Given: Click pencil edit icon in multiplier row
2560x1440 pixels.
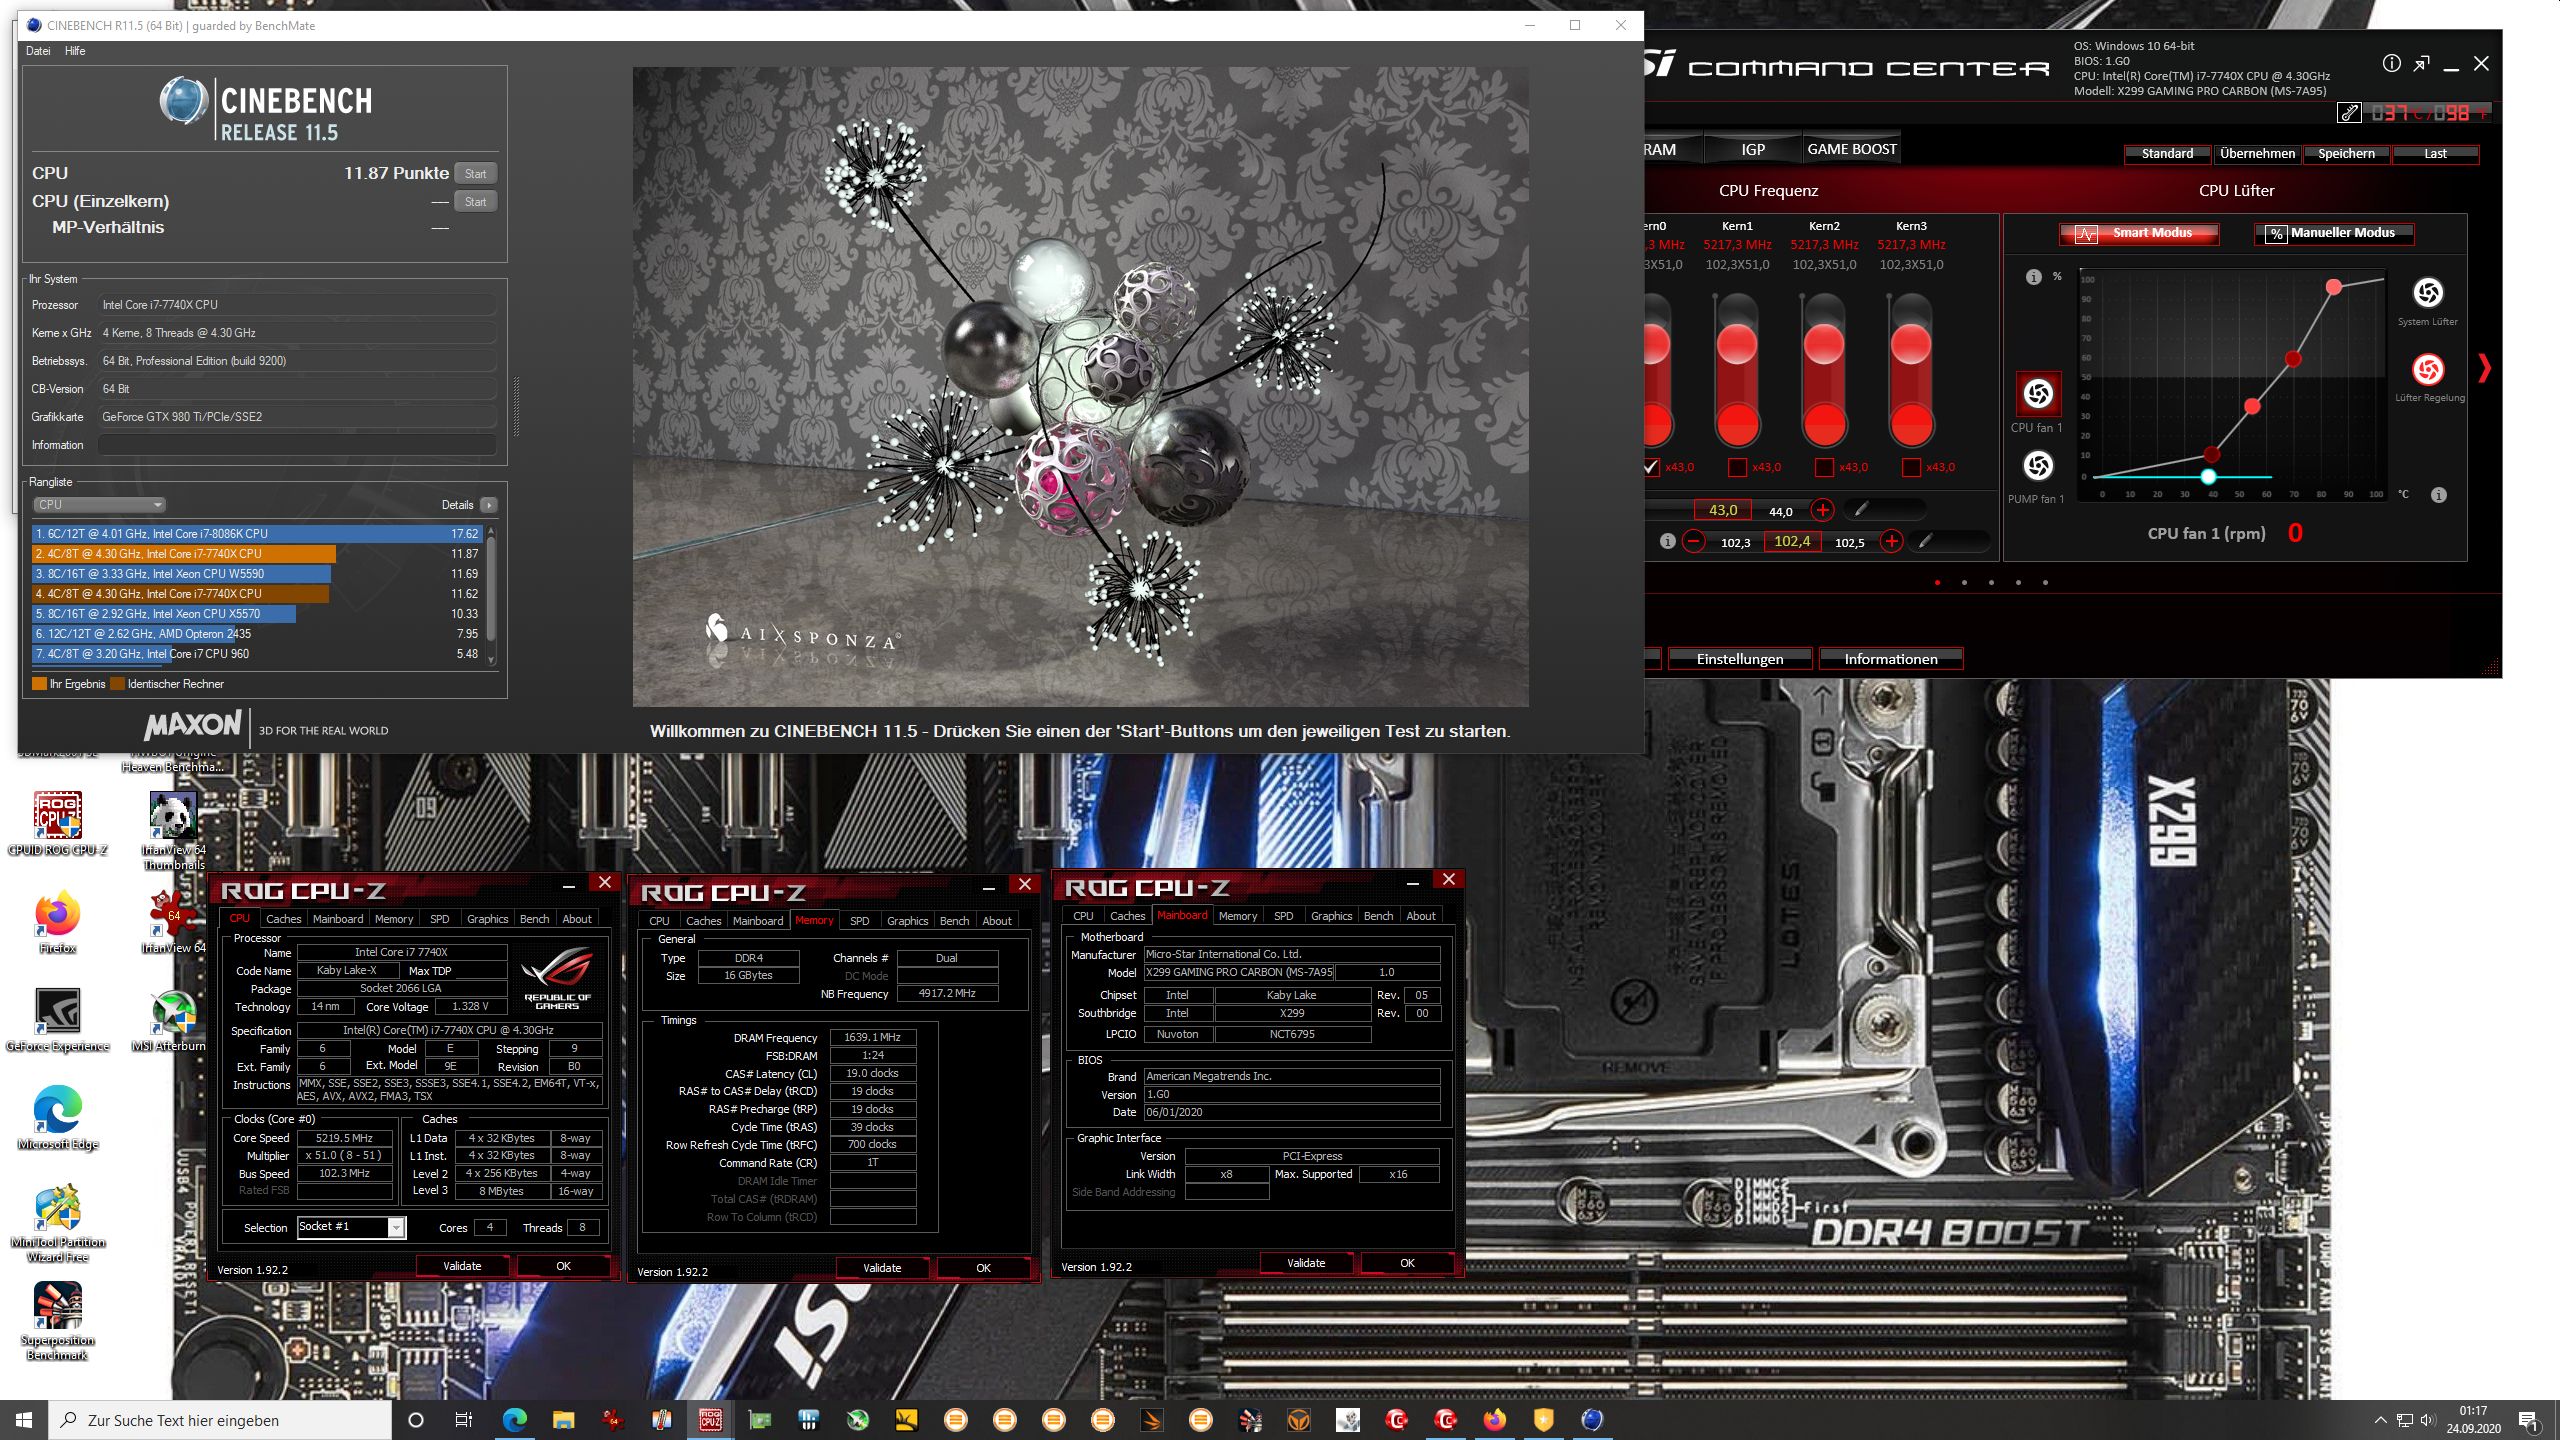Looking at the screenshot, I should point(1860,510).
